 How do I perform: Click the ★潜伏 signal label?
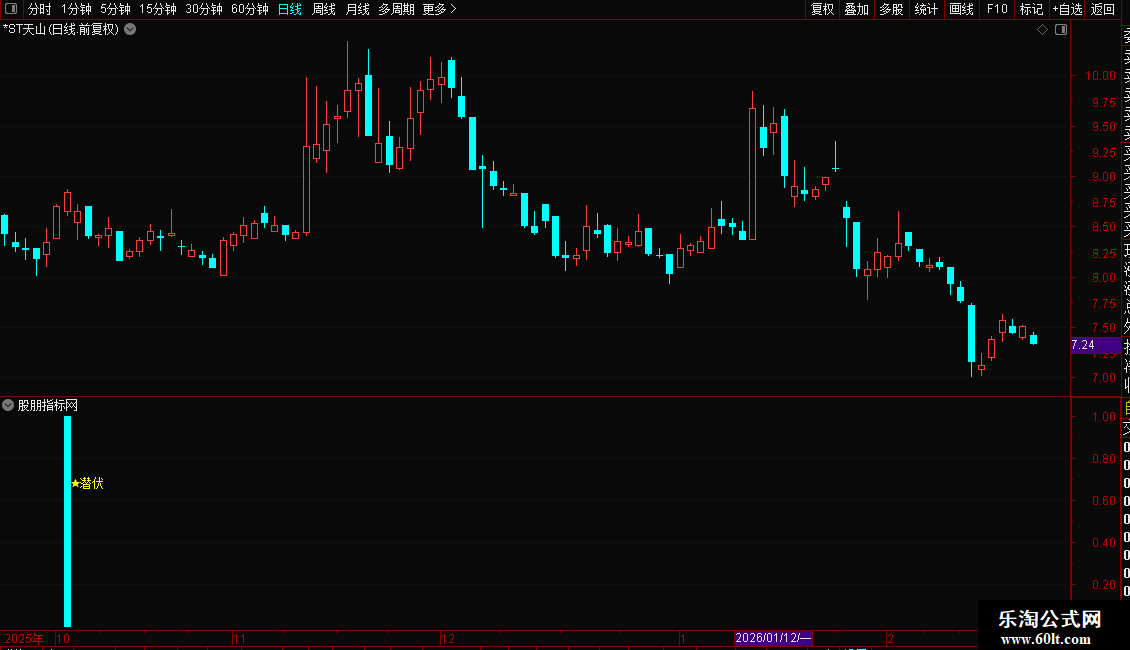point(87,484)
